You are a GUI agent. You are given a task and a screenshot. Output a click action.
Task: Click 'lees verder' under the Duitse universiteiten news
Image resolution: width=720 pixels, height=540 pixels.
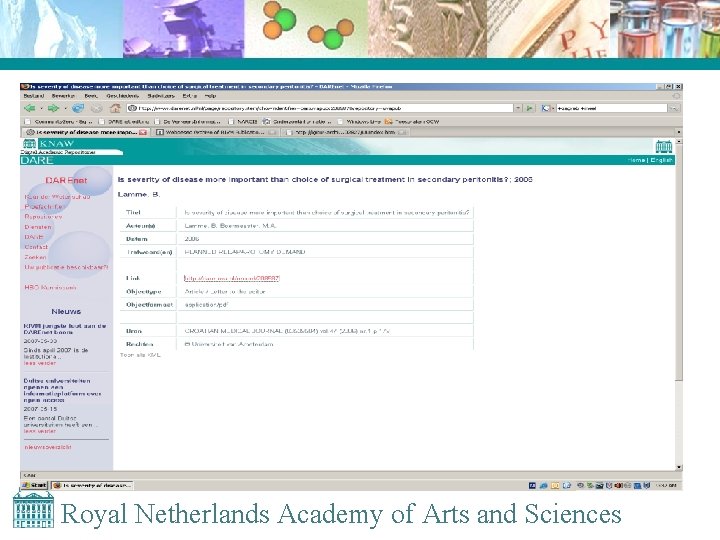(x=39, y=431)
